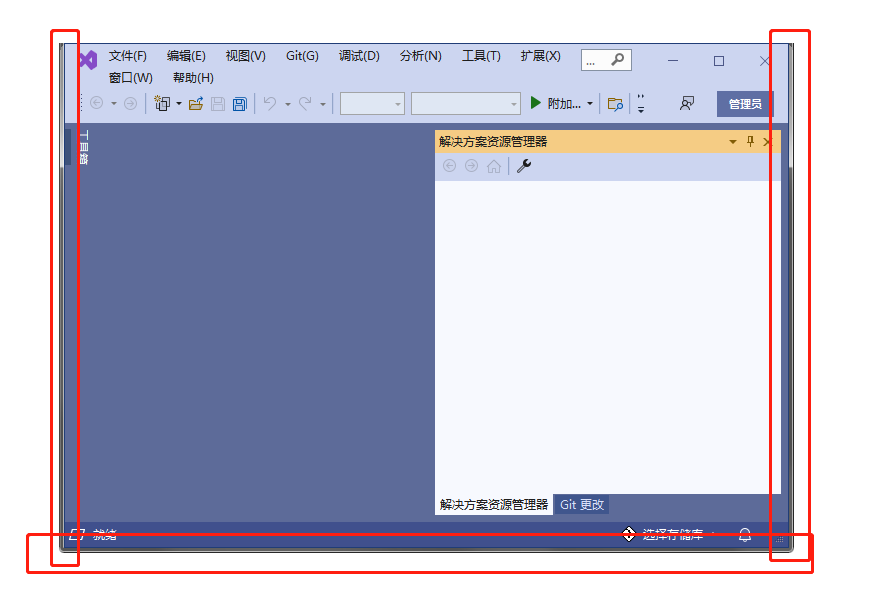The image size is (887, 613).
Task: Switch to the Git 更改 tab
Action: click(582, 504)
